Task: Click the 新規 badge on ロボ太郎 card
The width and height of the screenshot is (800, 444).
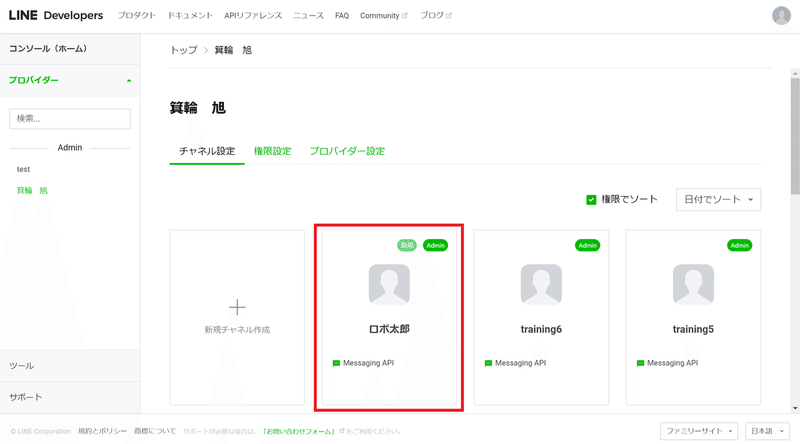Action: point(407,245)
